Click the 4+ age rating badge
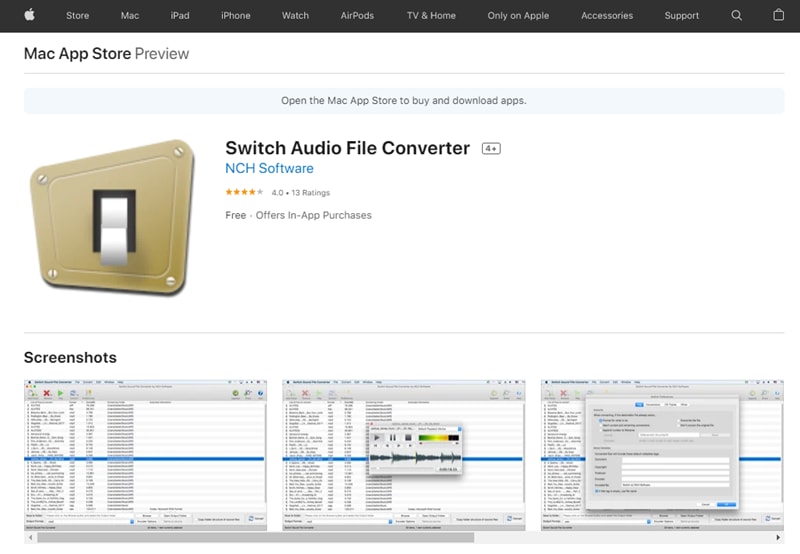 click(491, 148)
